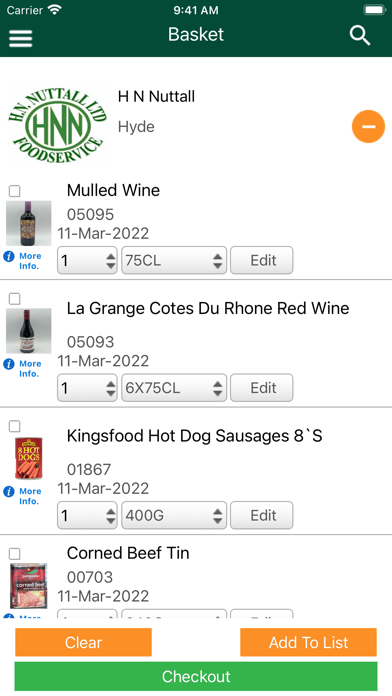Tick the La Grange Cotes Du Rhone checkbox
This screenshot has width=392, height=696.
pyautogui.click(x=15, y=299)
